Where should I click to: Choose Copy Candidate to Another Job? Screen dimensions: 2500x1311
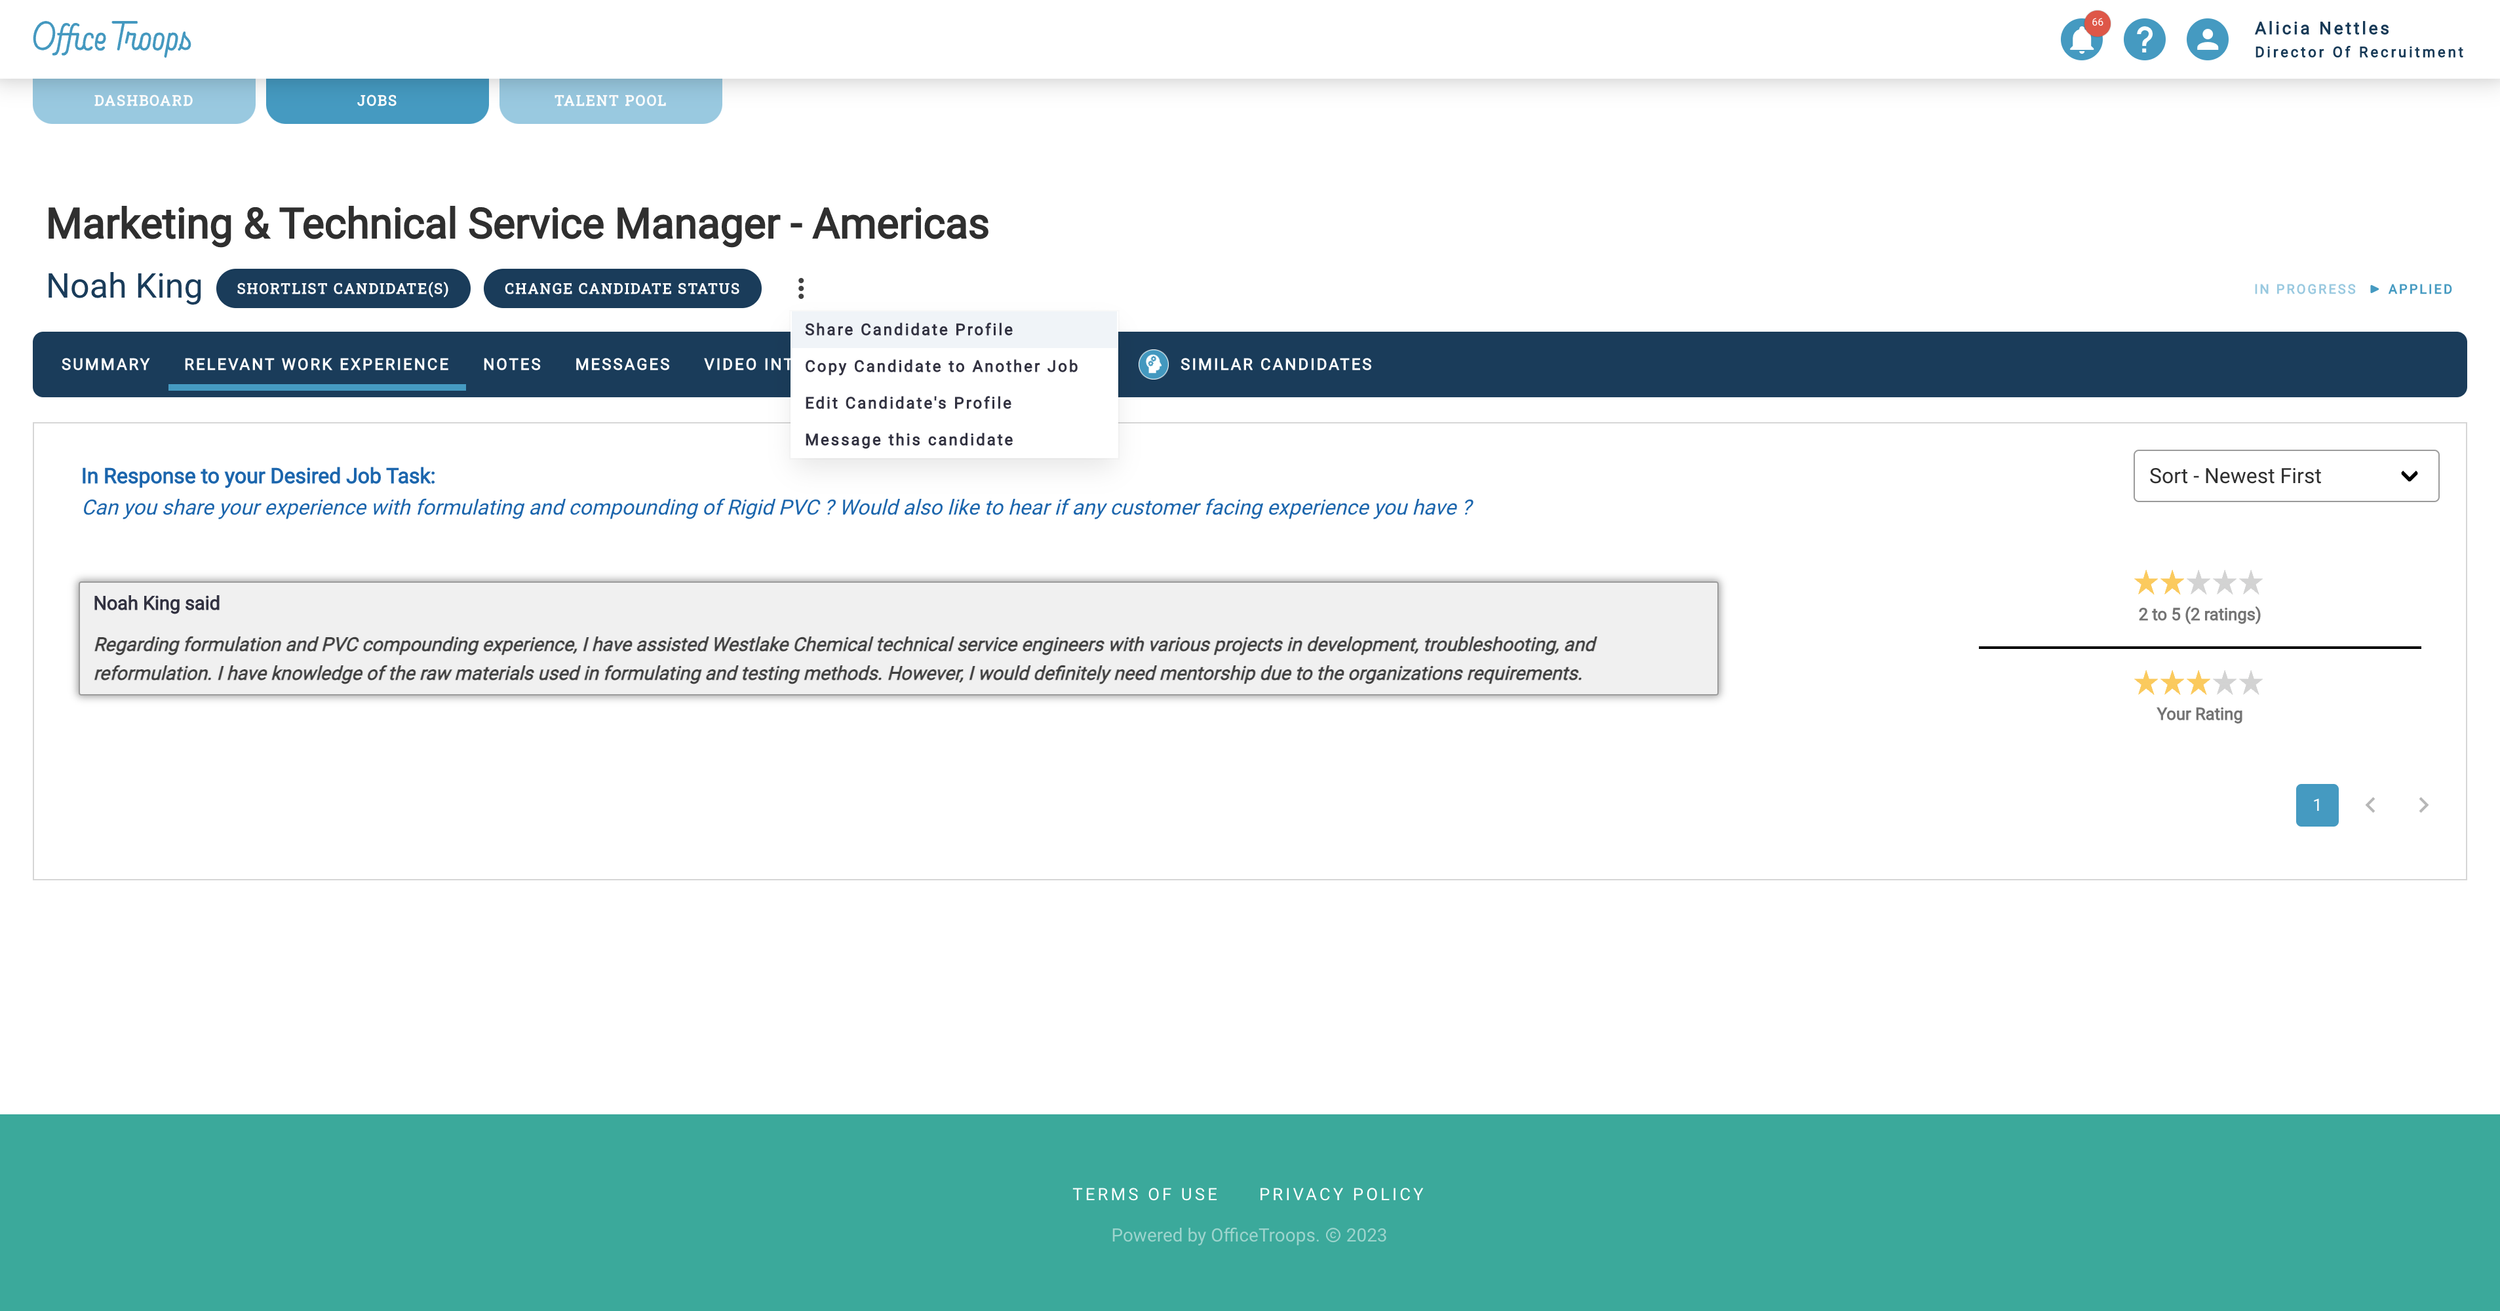point(941,367)
